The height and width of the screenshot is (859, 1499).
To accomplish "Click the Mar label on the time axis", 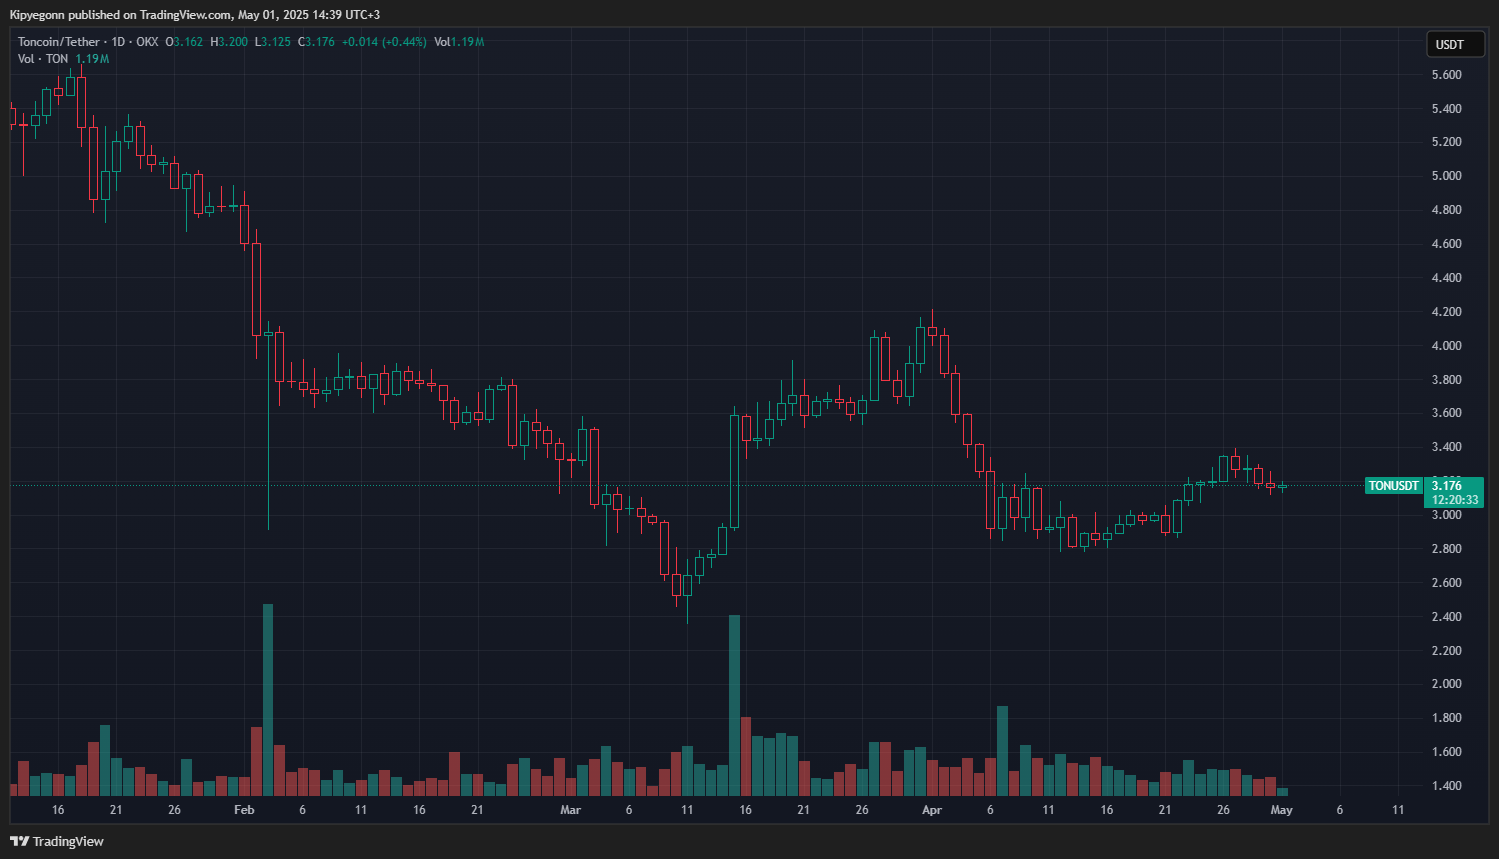I will (x=570, y=810).
